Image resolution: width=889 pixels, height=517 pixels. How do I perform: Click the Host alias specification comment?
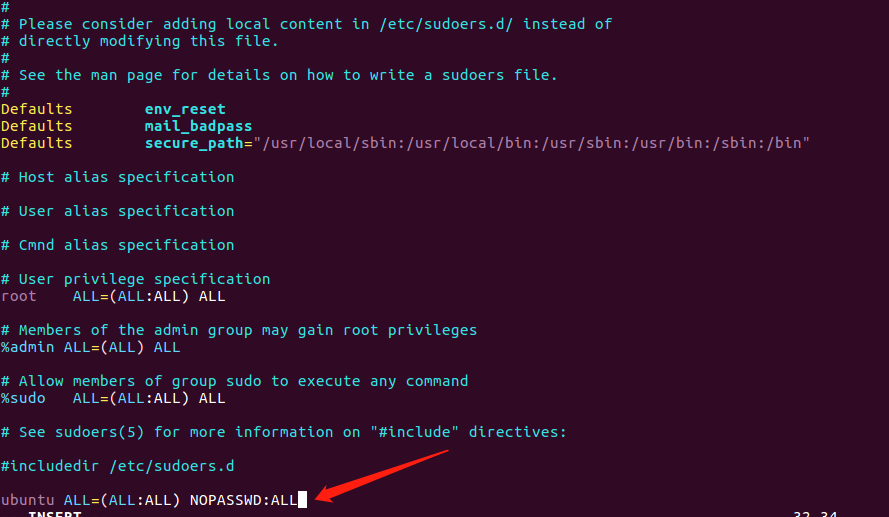(x=117, y=177)
